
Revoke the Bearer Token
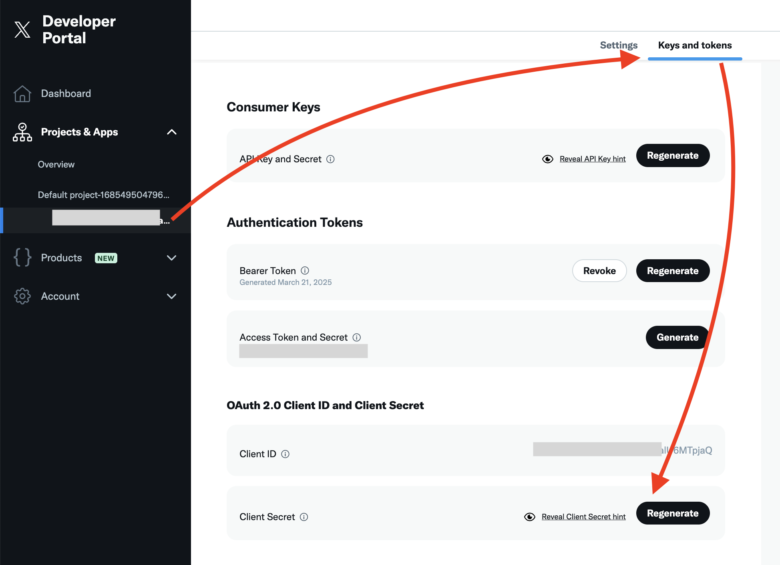599,271
